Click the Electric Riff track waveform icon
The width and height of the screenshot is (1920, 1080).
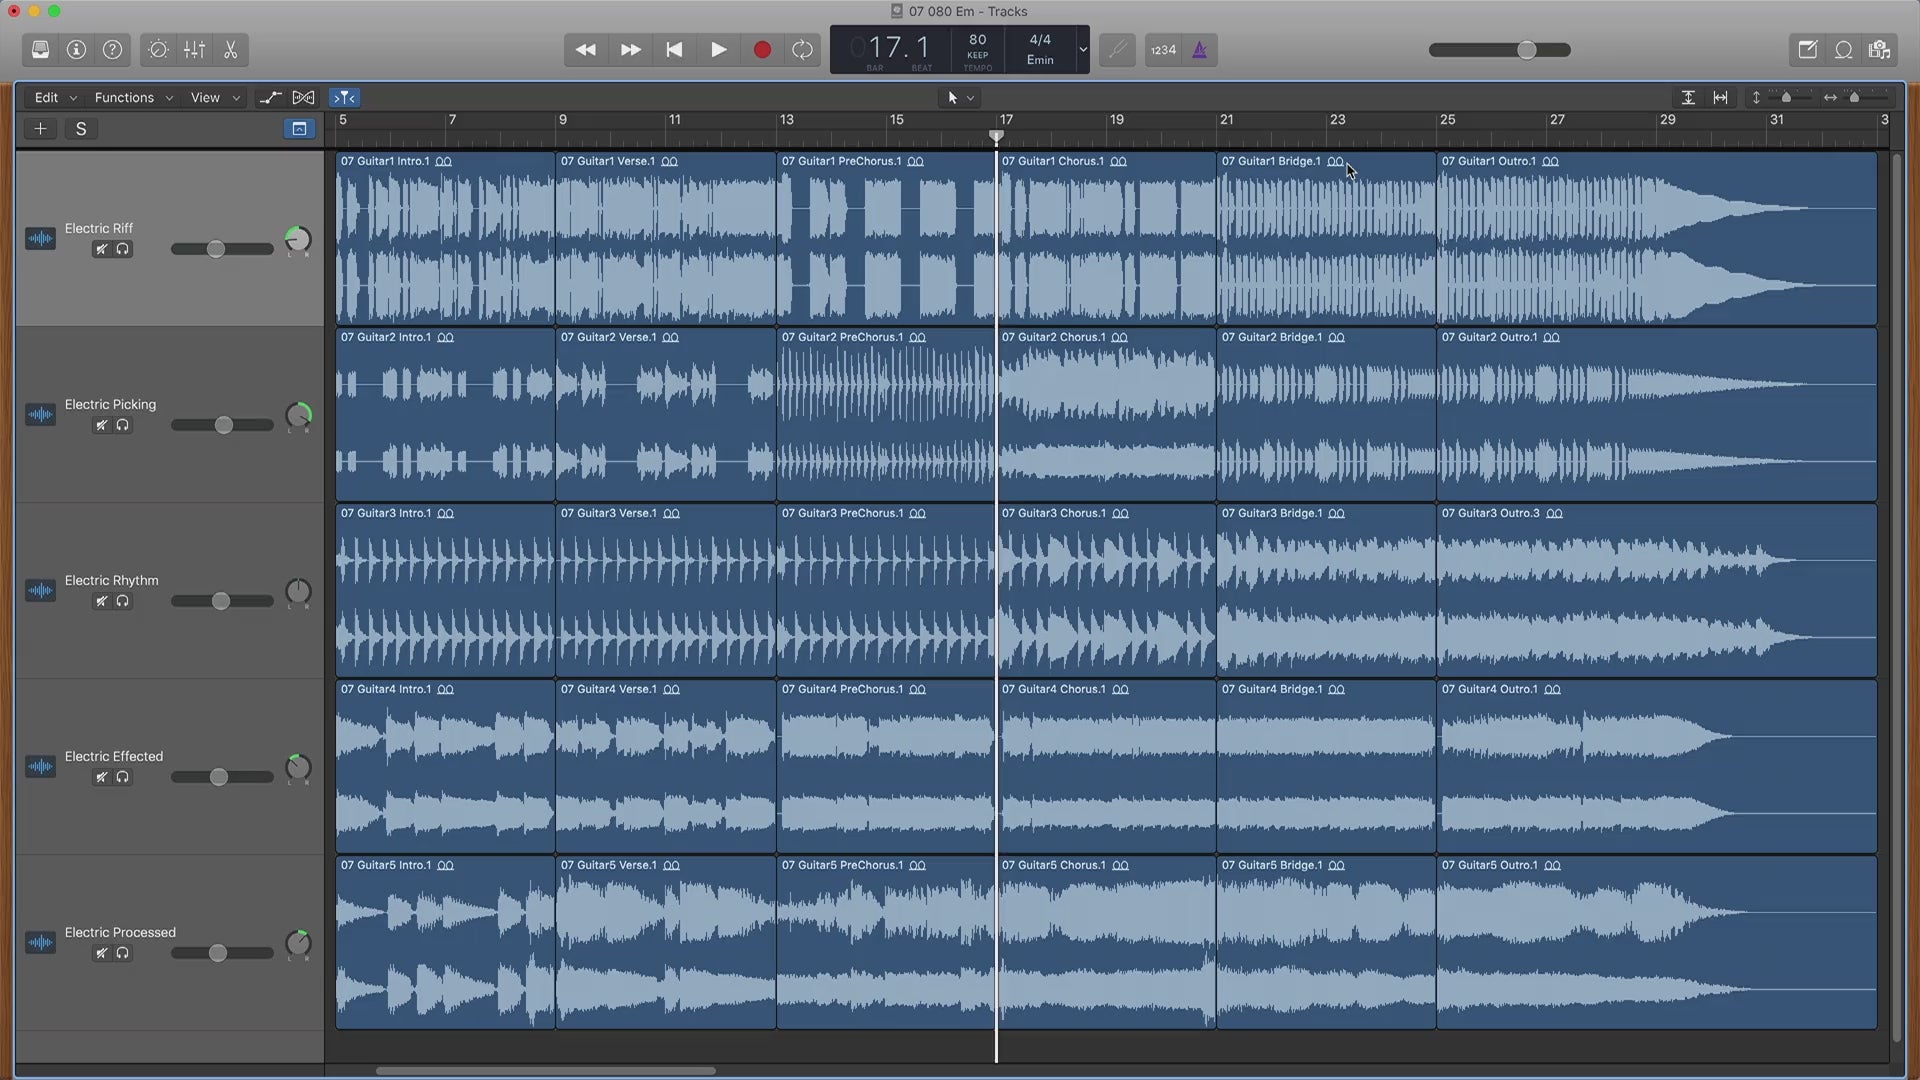click(40, 238)
